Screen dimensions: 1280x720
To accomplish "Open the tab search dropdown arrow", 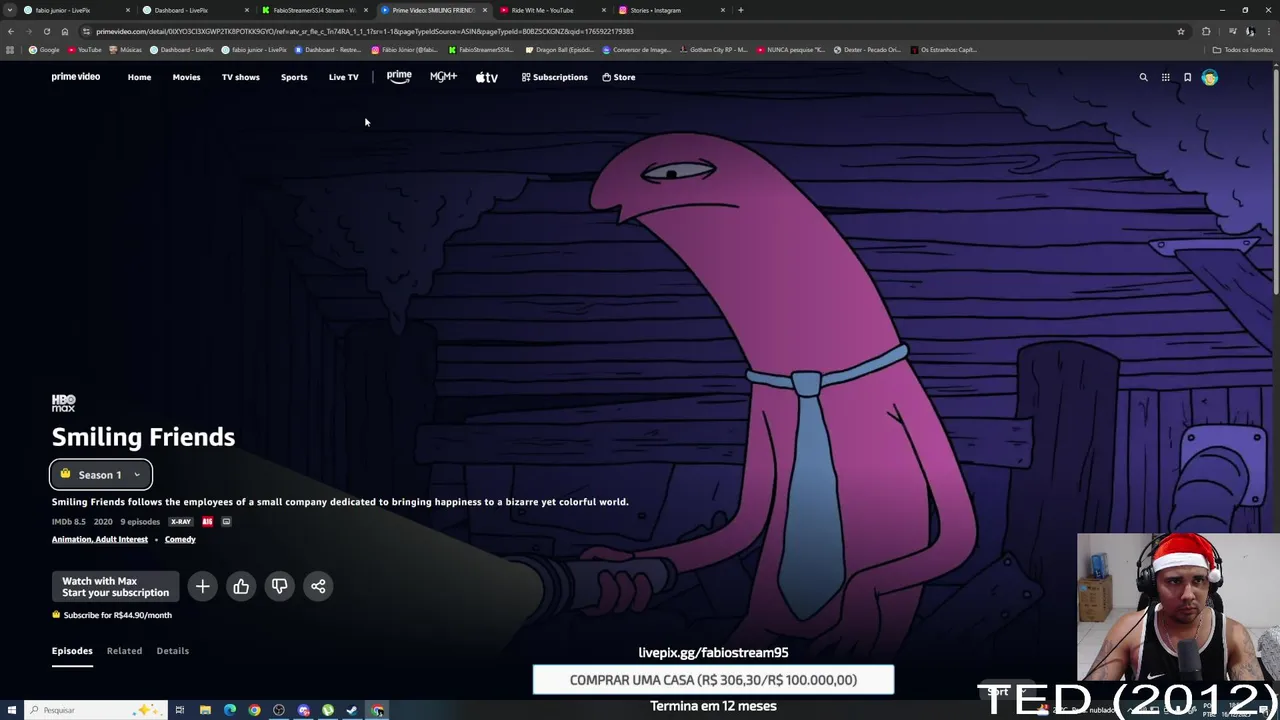I will (x=10, y=10).
